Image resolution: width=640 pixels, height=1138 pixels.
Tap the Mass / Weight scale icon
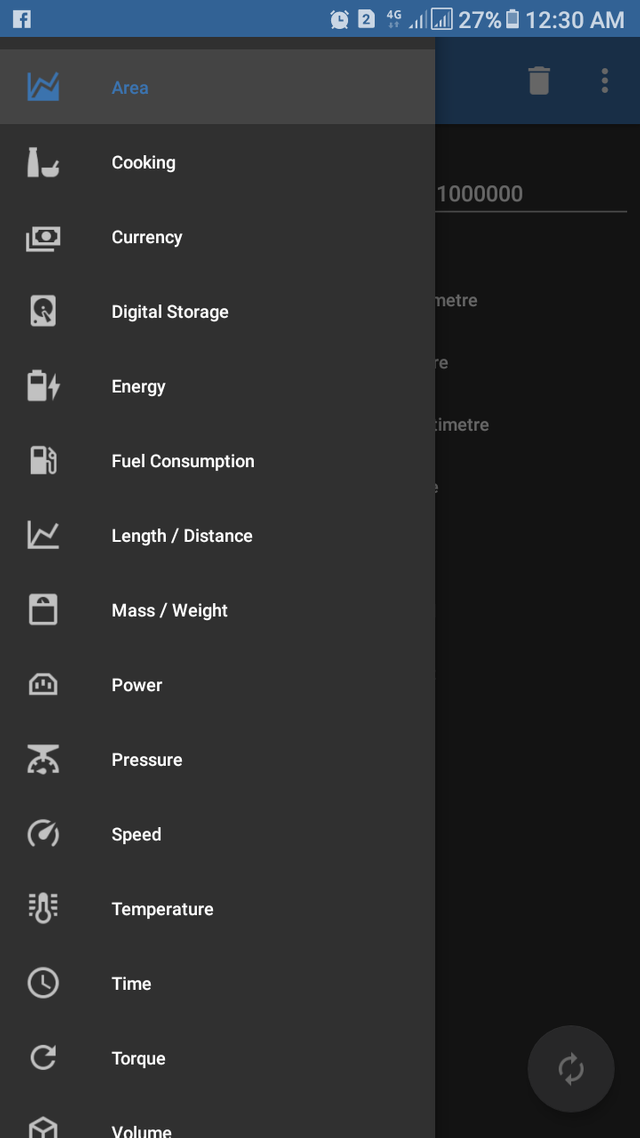[x=43, y=610]
